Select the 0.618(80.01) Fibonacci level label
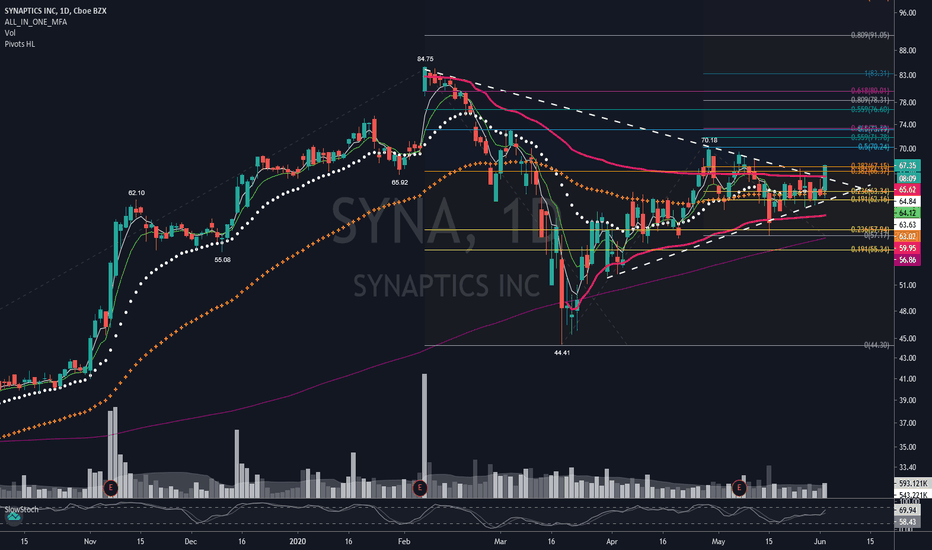932x550 pixels. [870, 91]
